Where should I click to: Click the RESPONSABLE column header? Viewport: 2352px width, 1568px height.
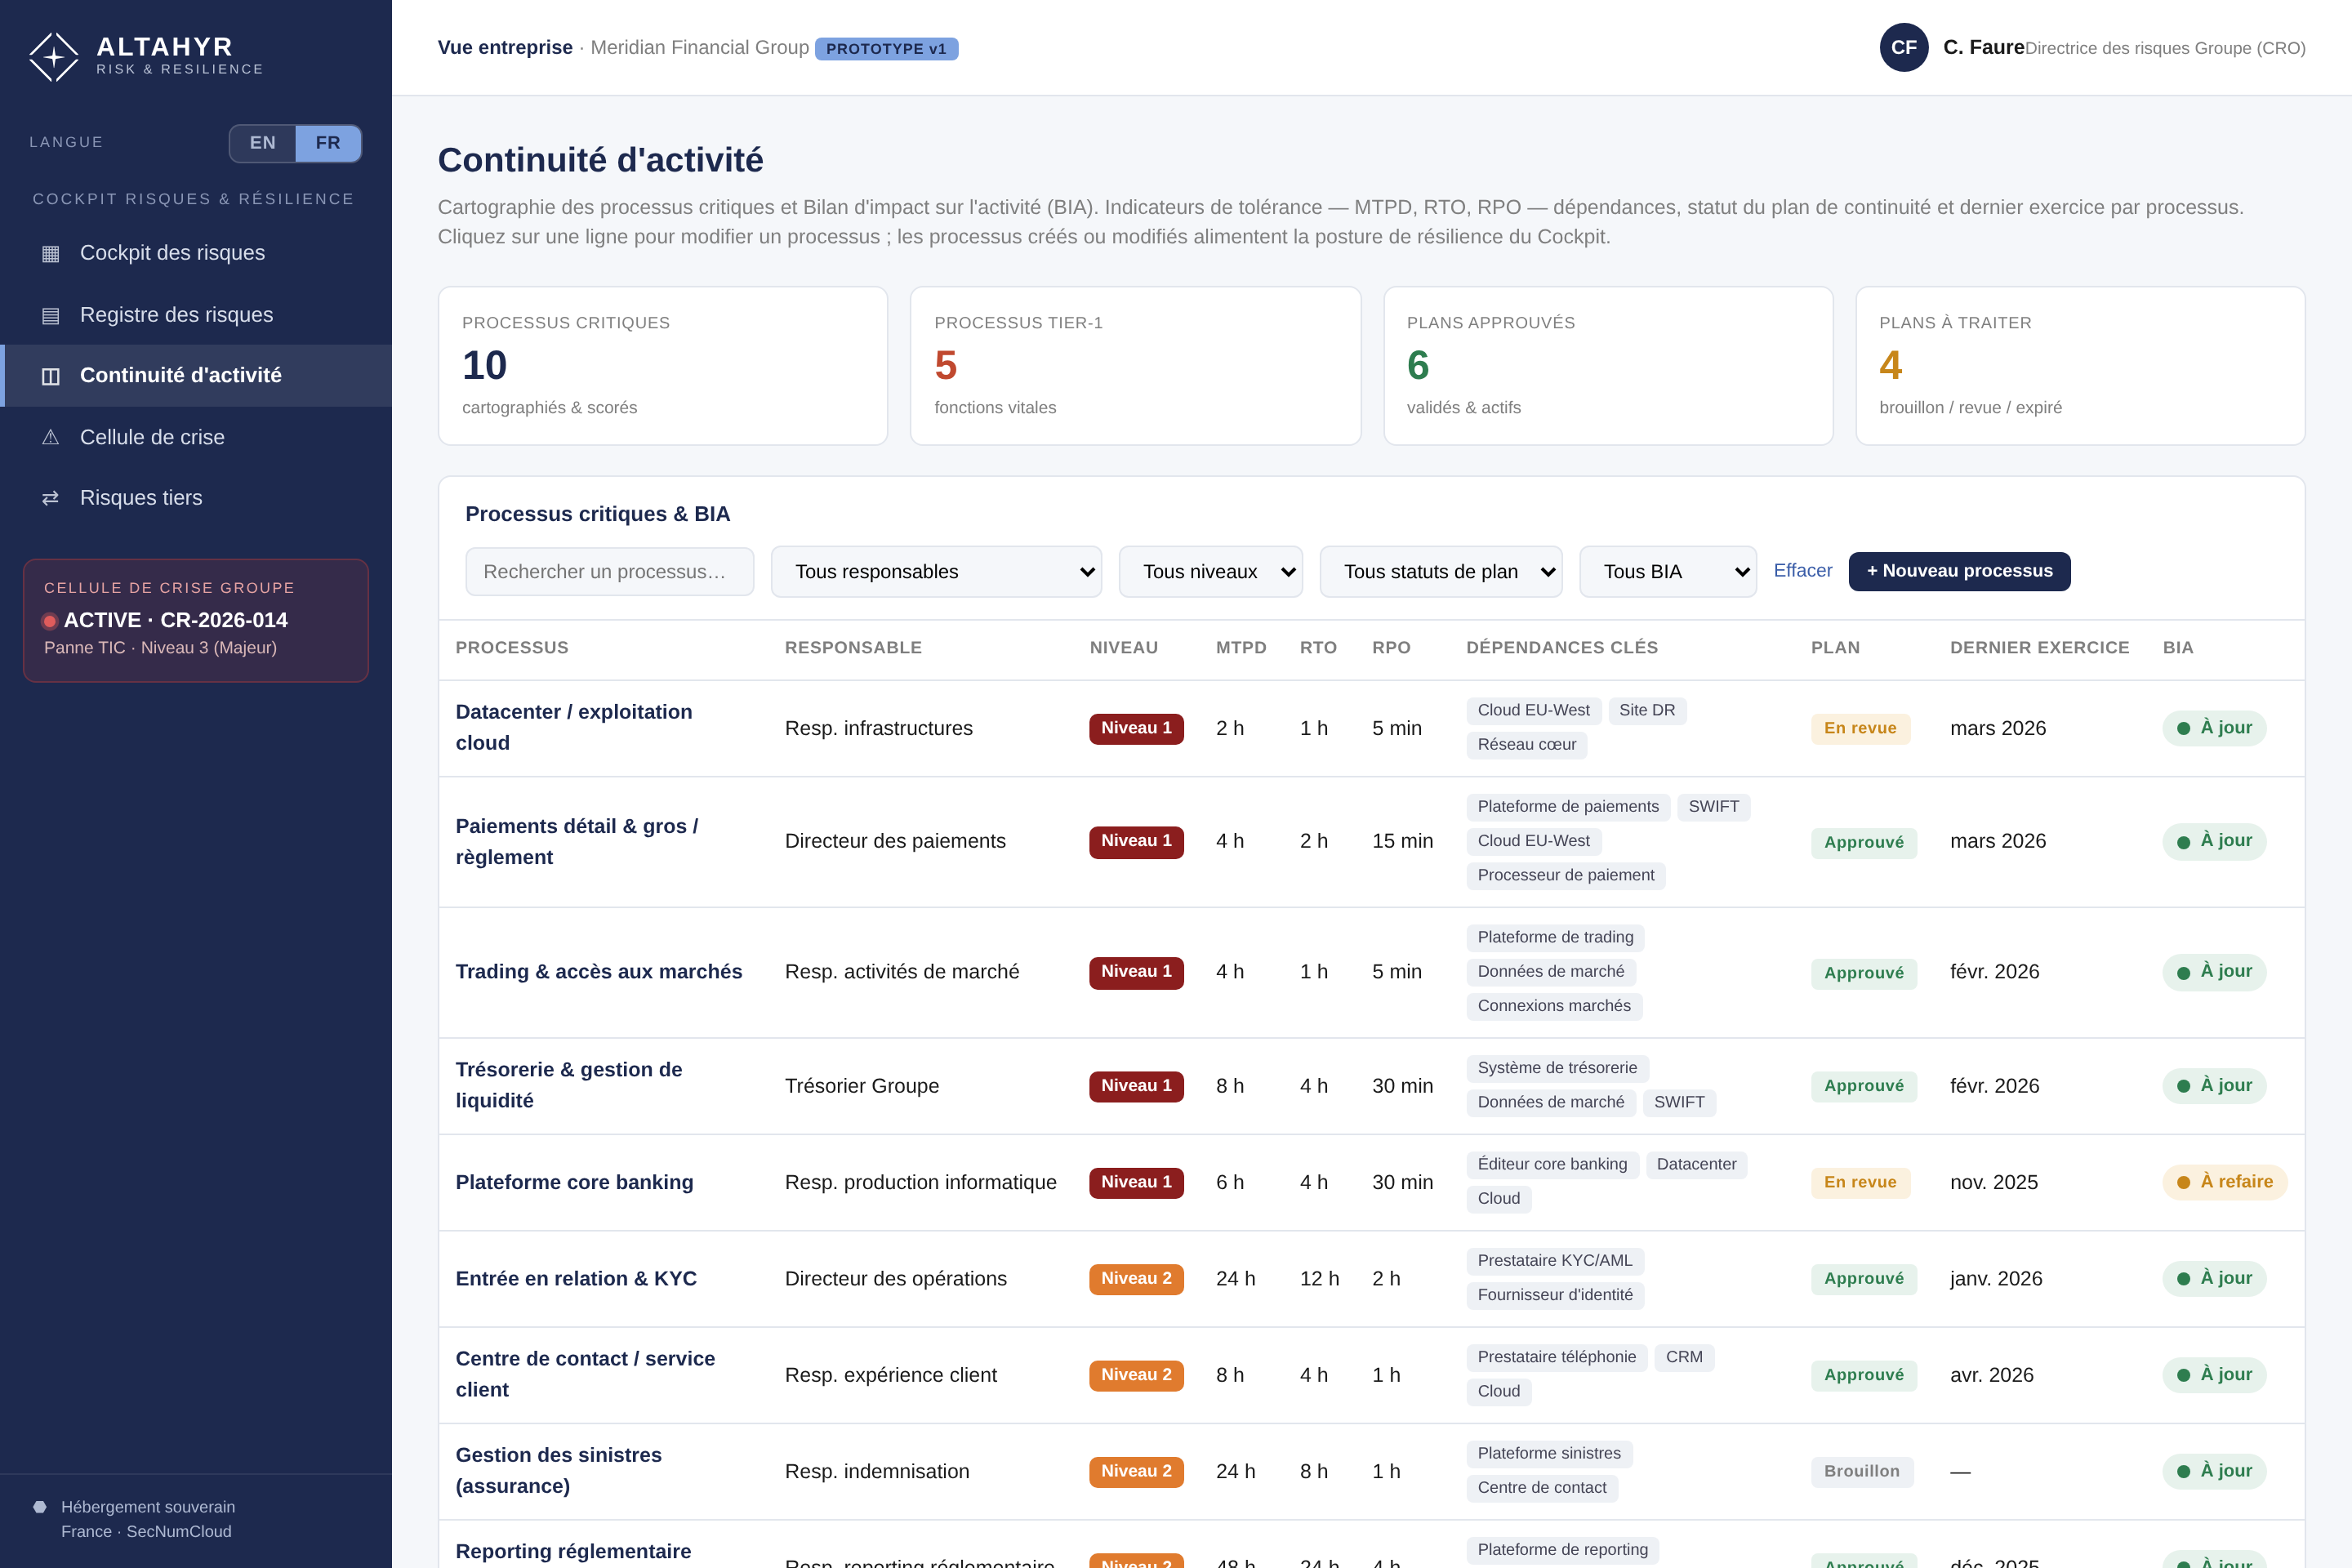coord(853,648)
